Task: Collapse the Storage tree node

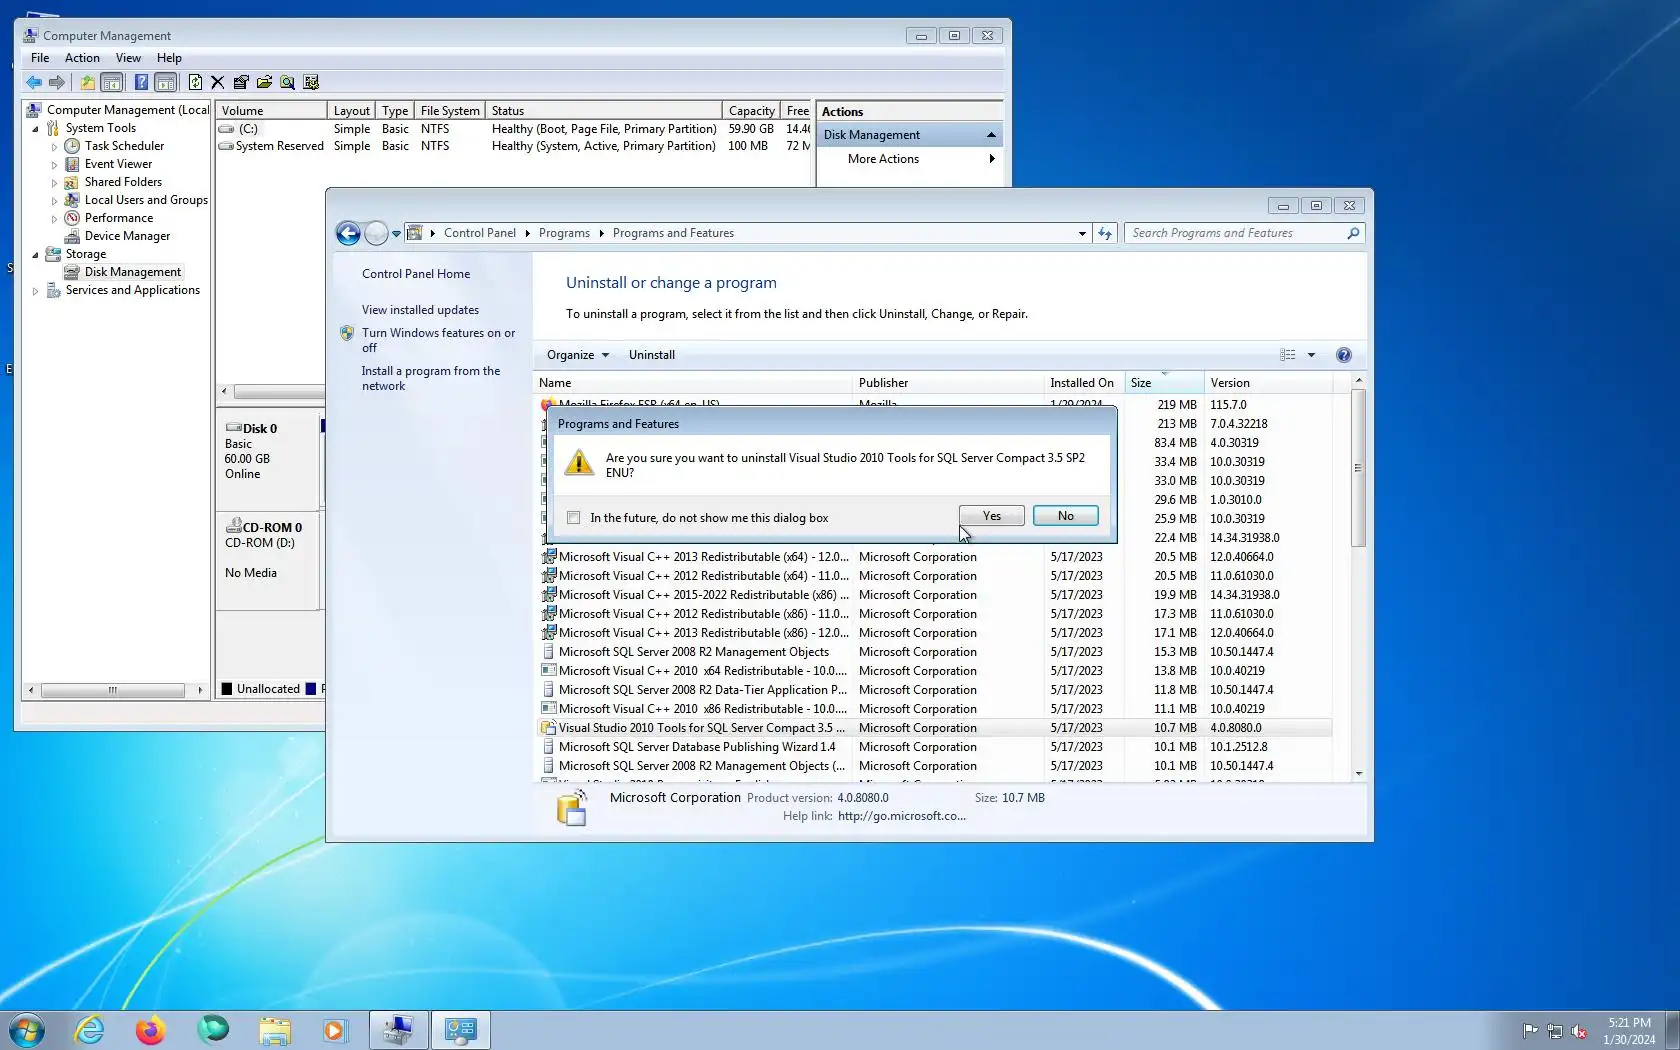Action: click(35, 255)
